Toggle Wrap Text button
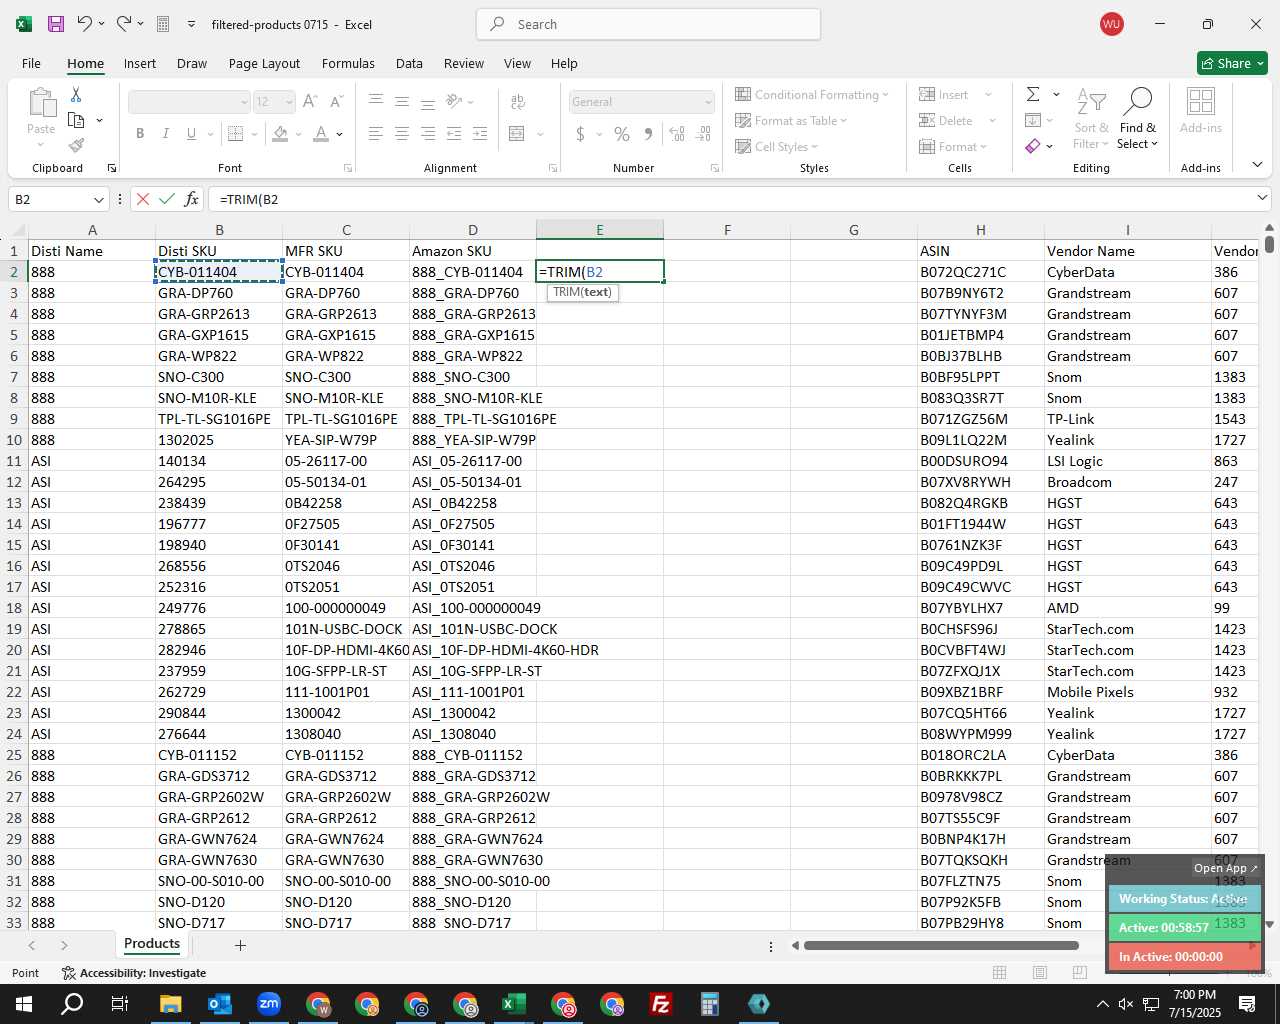 coord(518,102)
